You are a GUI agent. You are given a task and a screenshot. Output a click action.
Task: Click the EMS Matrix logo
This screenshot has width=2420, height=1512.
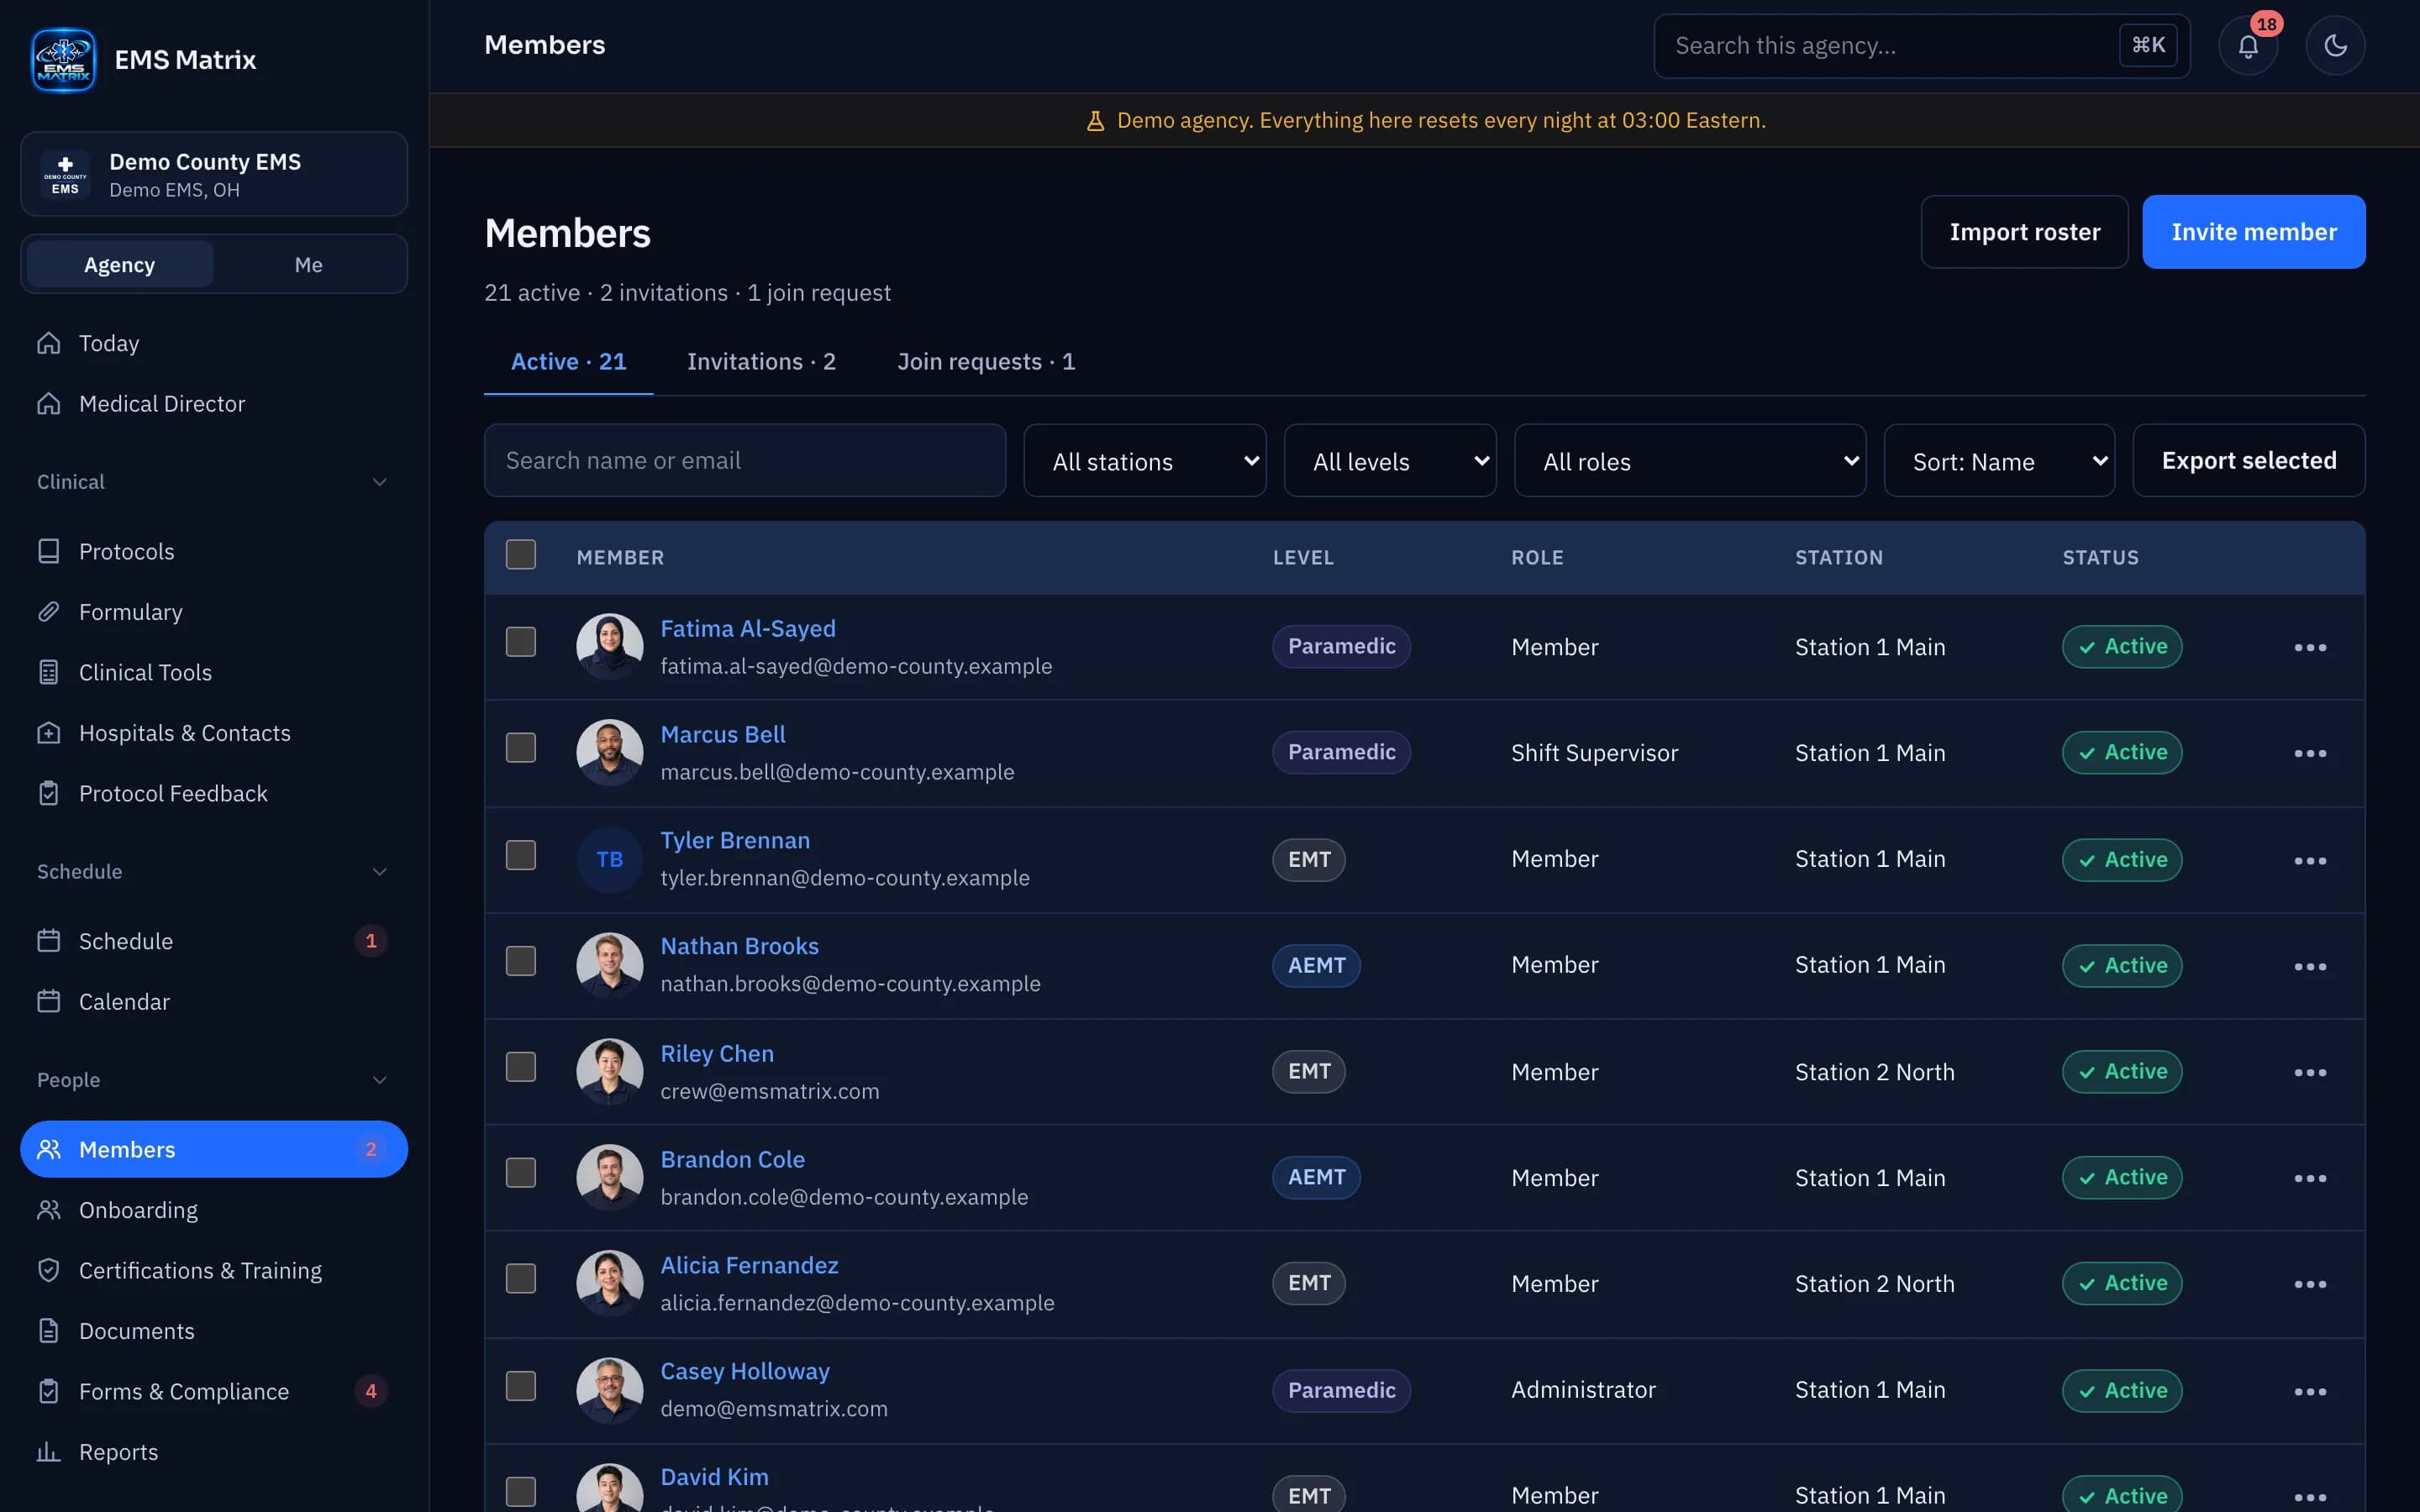click(x=63, y=60)
